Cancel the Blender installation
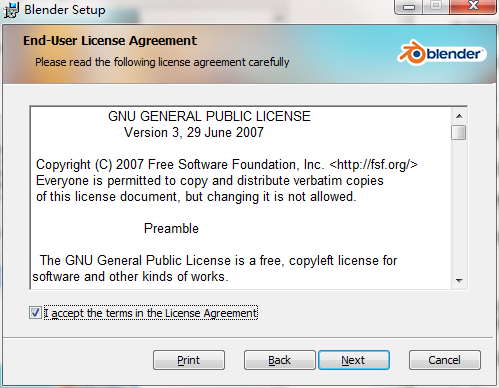The height and width of the screenshot is (388, 499). point(445,360)
